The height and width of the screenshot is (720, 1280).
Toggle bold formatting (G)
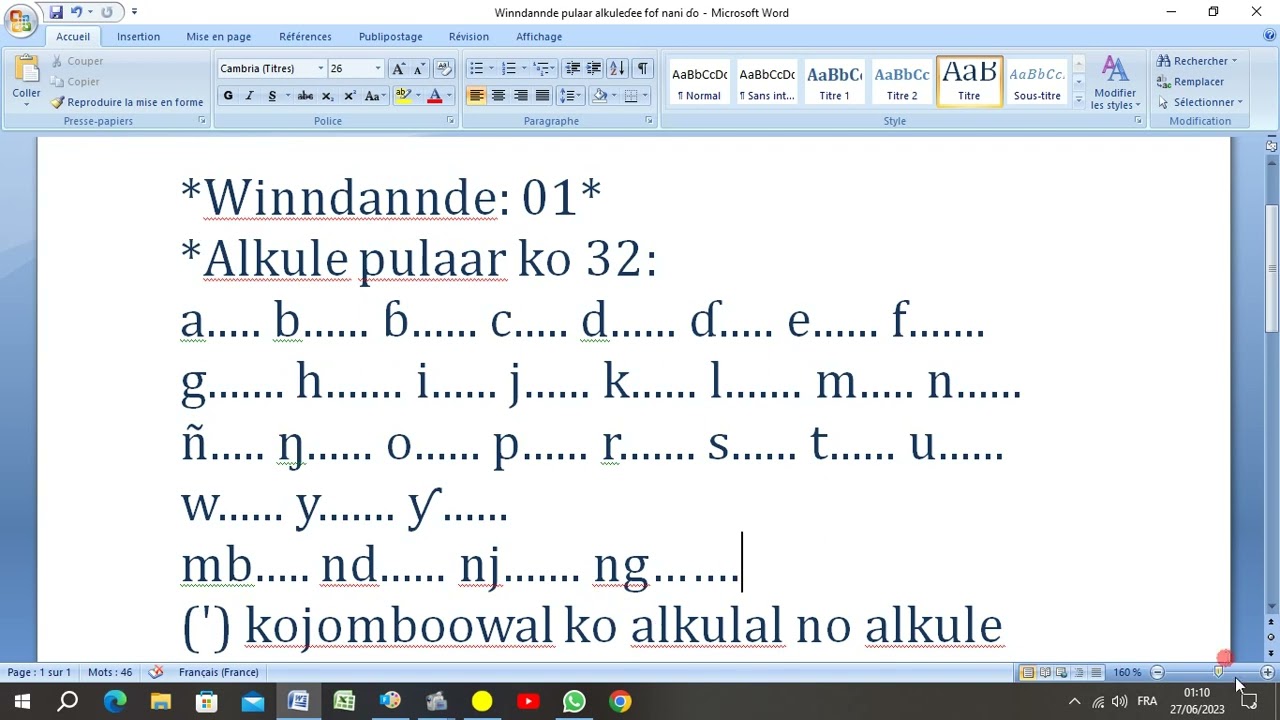[x=228, y=96]
